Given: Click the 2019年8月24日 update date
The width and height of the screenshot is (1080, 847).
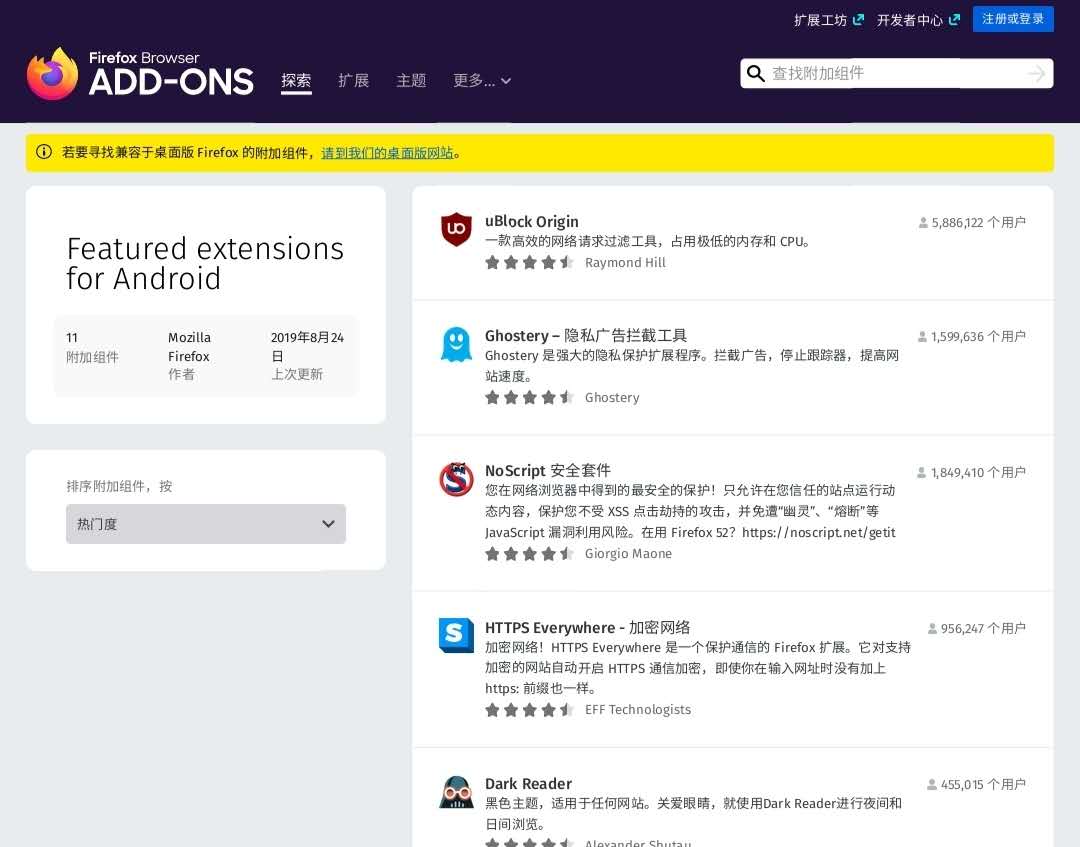Looking at the screenshot, I should (307, 347).
